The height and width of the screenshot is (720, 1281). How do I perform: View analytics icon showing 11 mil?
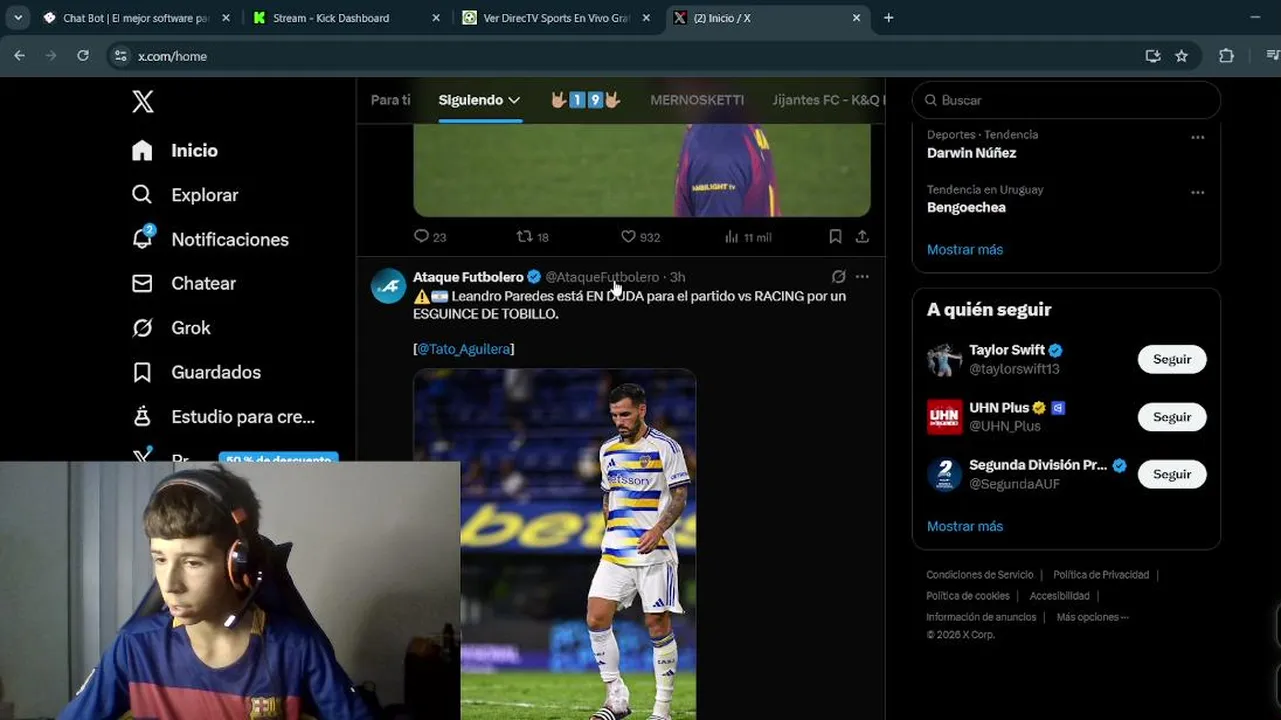click(x=747, y=237)
